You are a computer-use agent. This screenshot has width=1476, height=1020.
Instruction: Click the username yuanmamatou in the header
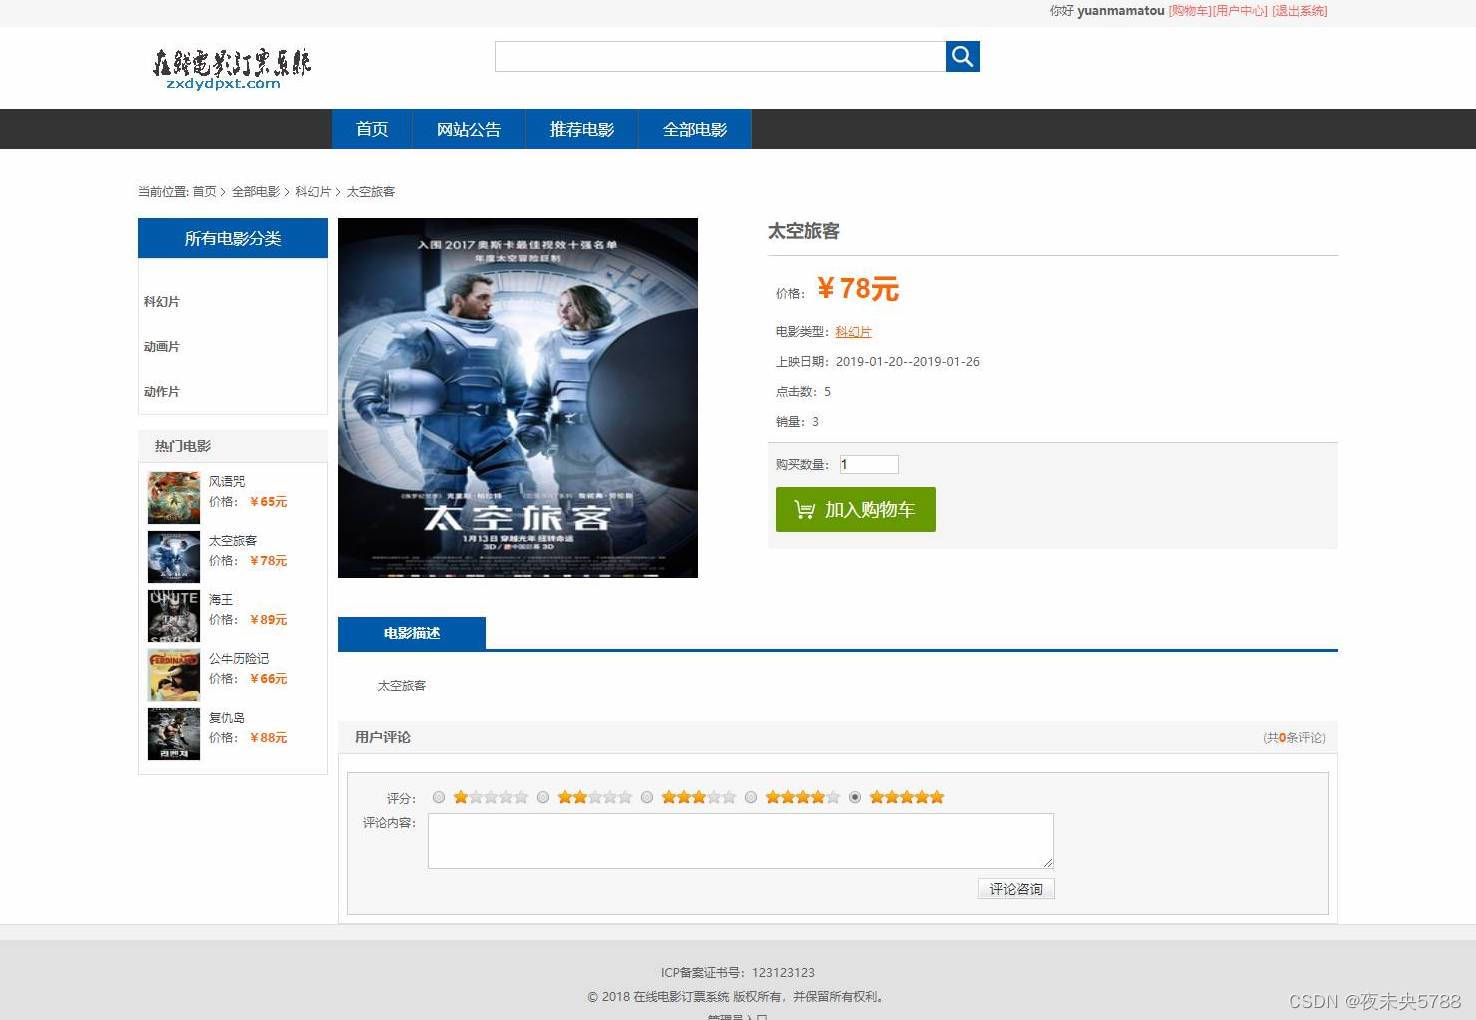coord(1121,11)
